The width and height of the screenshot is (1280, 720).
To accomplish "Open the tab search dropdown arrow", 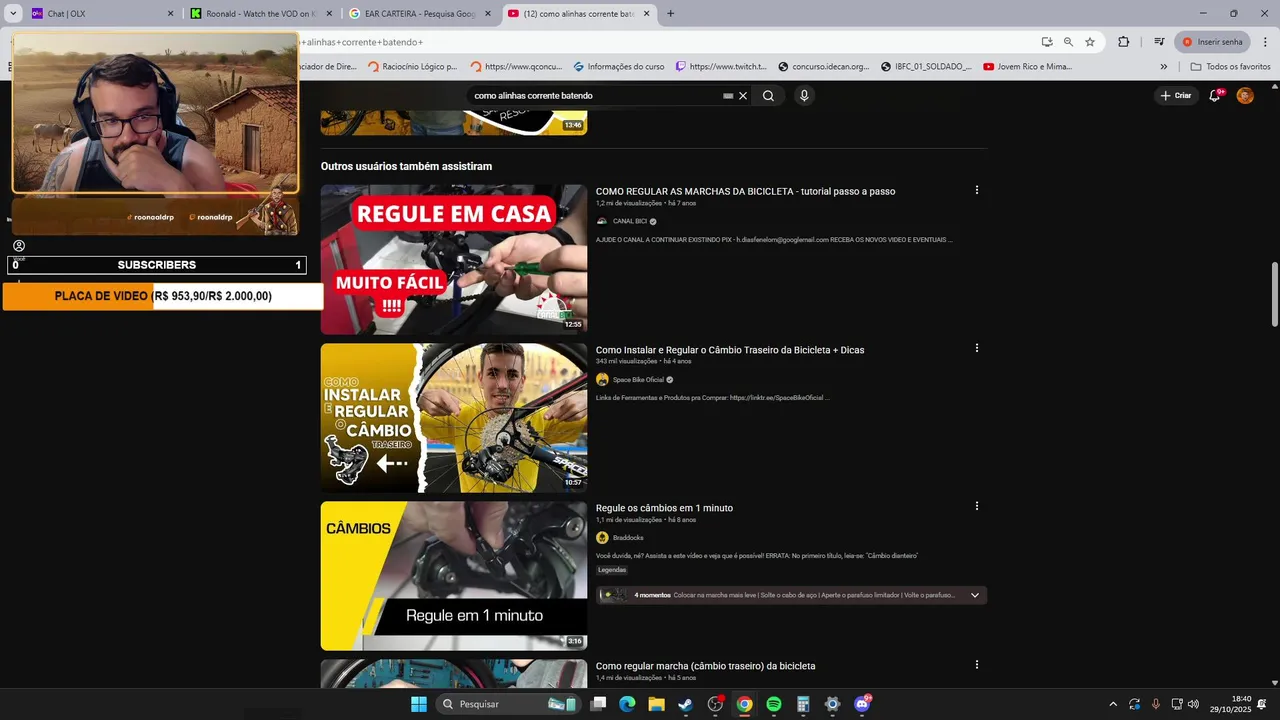I will pos(14,14).
